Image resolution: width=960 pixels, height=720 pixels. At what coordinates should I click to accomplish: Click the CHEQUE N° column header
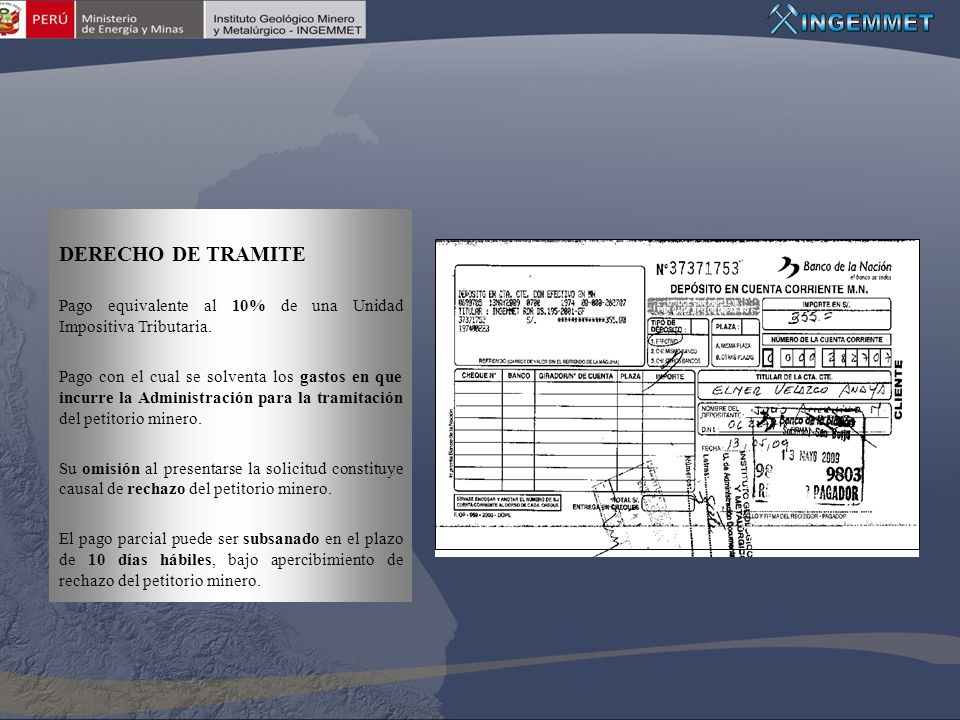(478, 376)
